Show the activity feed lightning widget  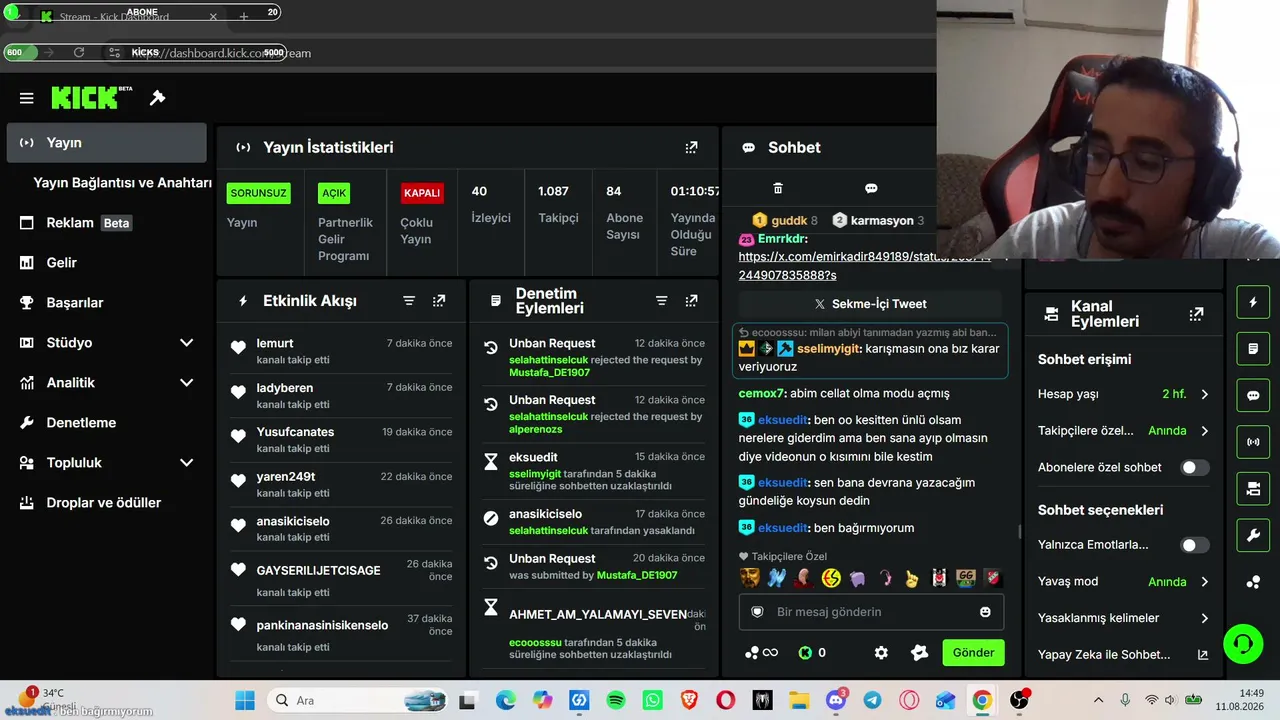(1253, 302)
